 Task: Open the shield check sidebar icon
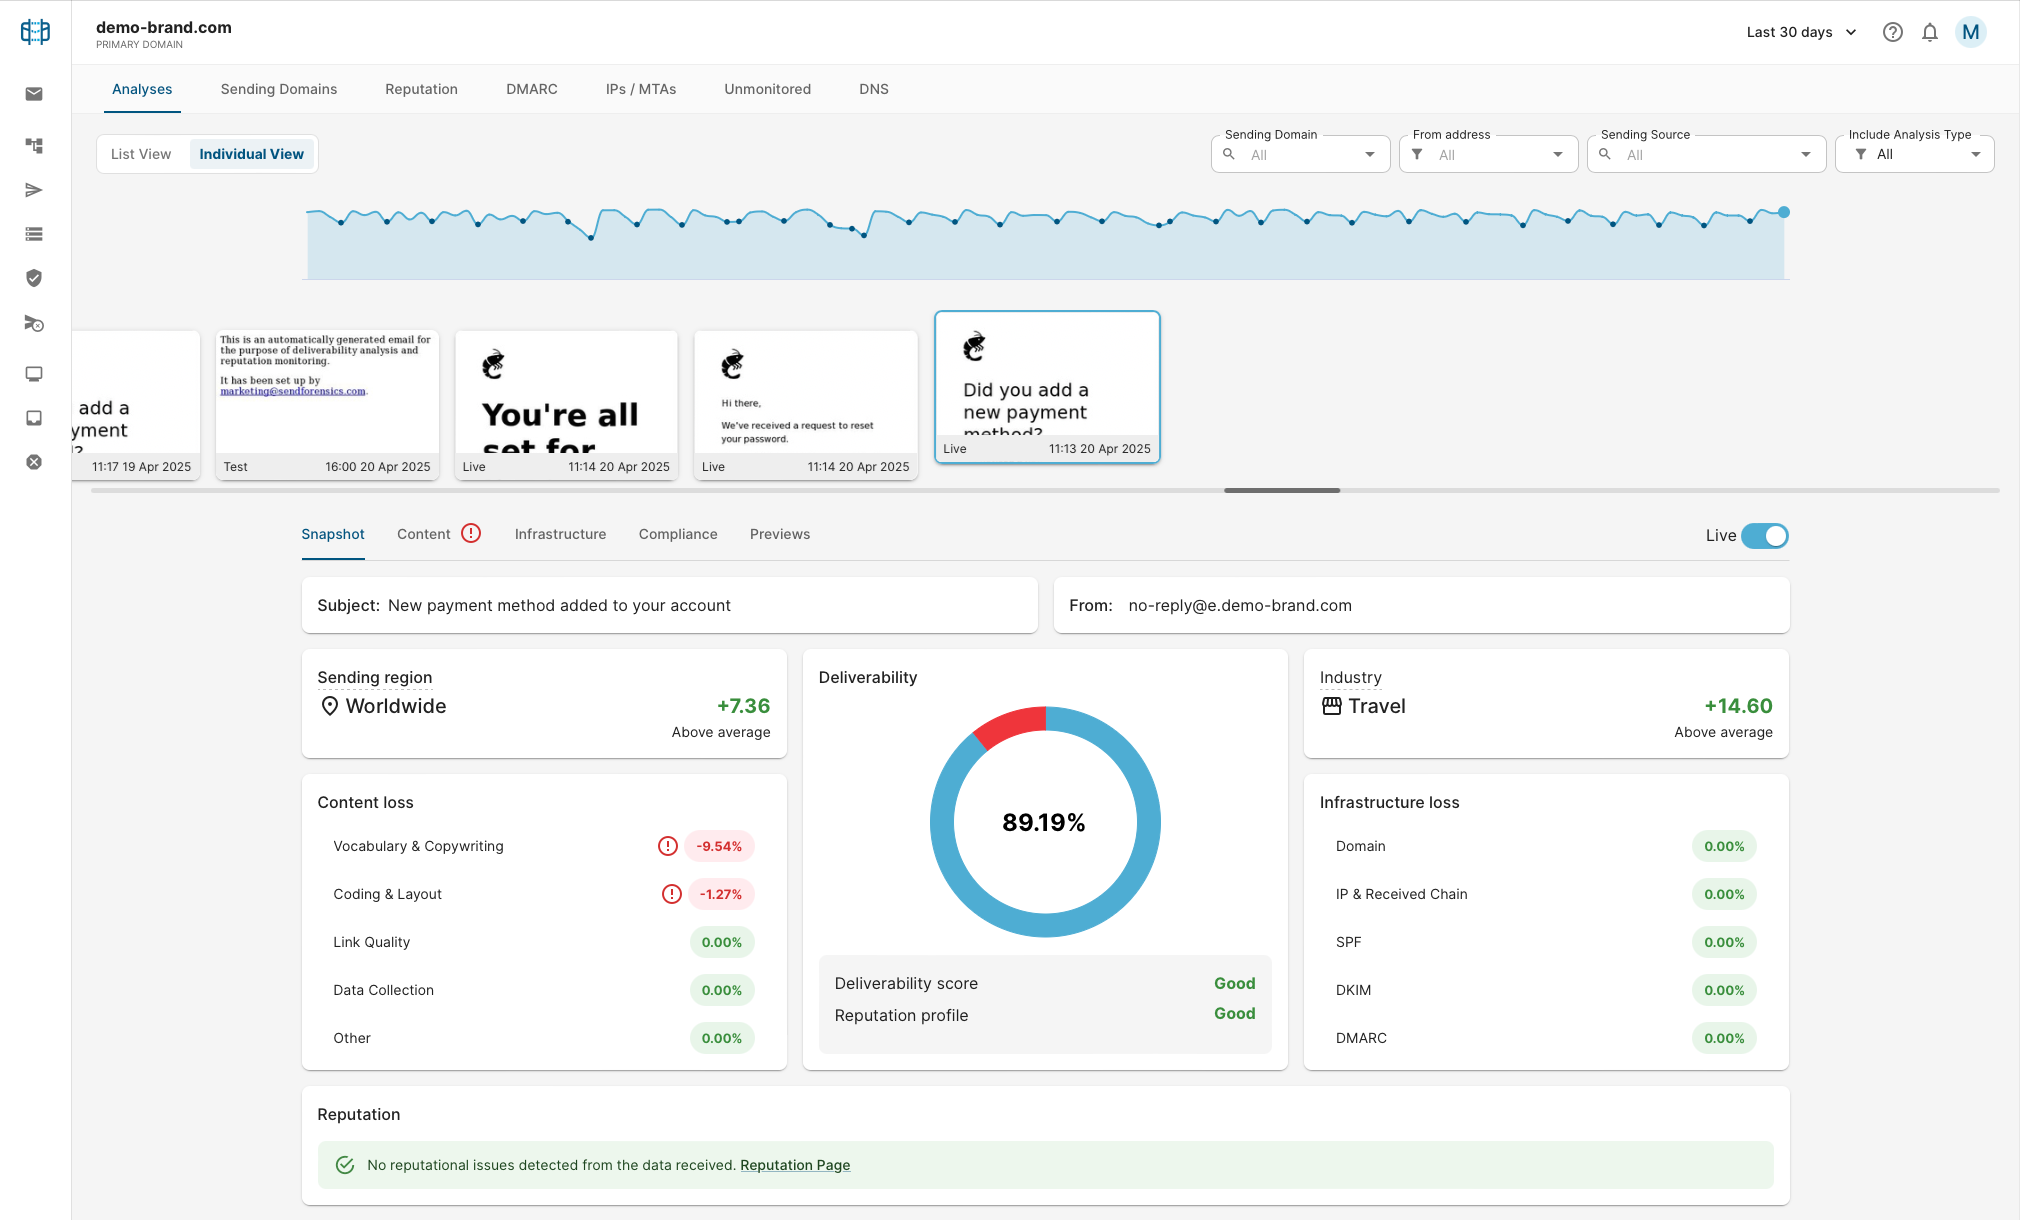click(x=34, y=278)
